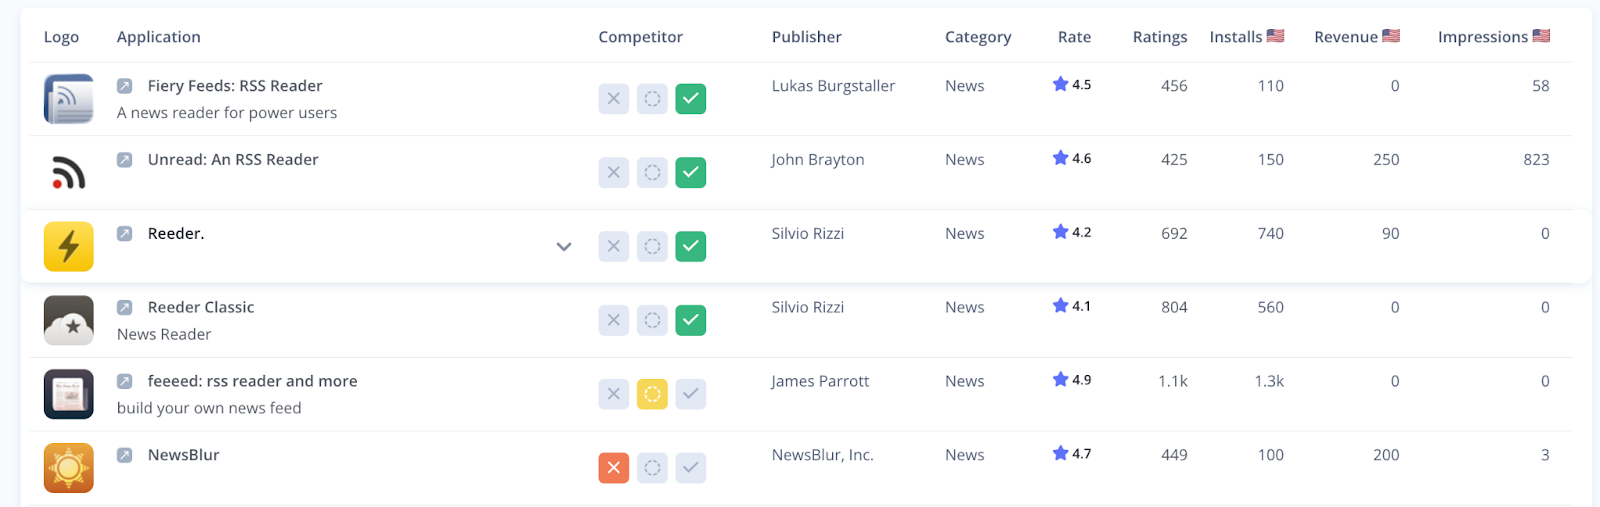
Task: Click the Reeder Classic cloud logo
Action: [69, 320]
